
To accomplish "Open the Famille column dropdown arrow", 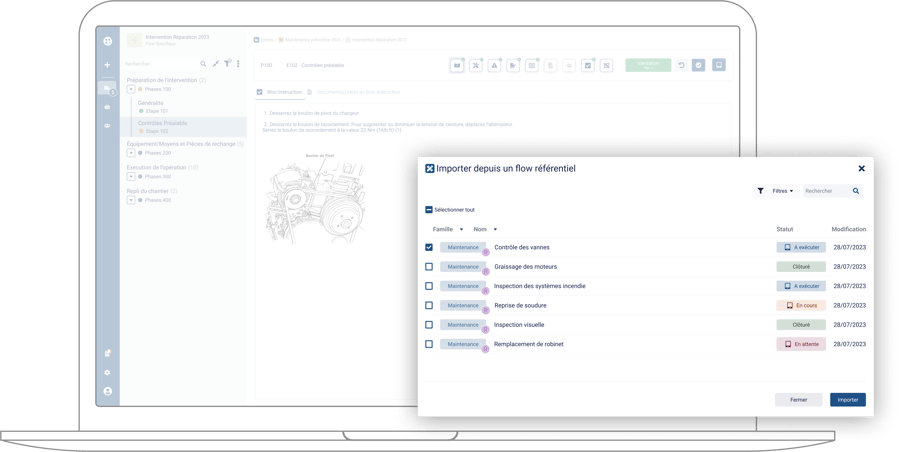I will (x=461, y=230).
